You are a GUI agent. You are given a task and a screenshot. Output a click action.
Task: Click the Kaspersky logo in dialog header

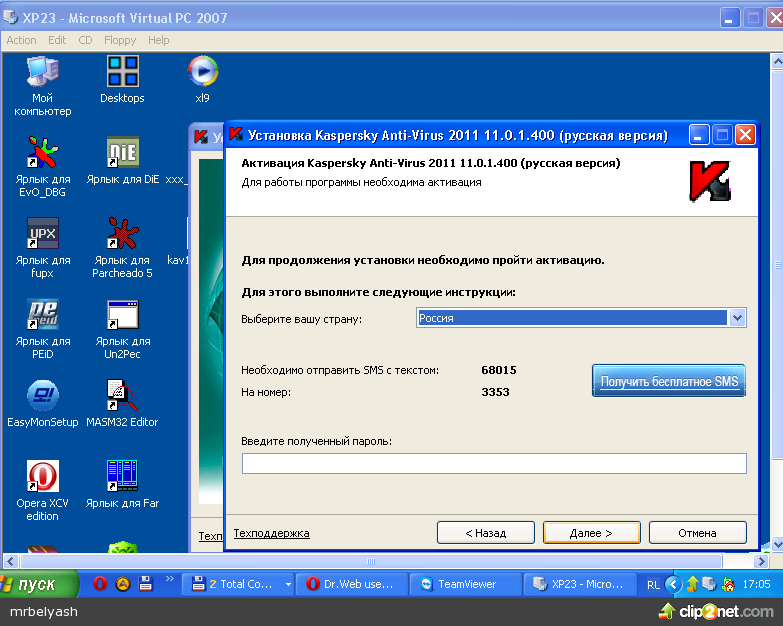point(710,181)
